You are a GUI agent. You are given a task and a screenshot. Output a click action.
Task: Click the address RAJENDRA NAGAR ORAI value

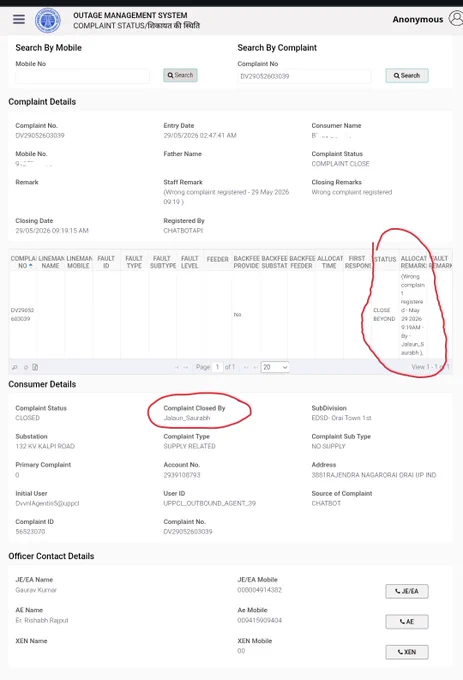coord(374,475)
